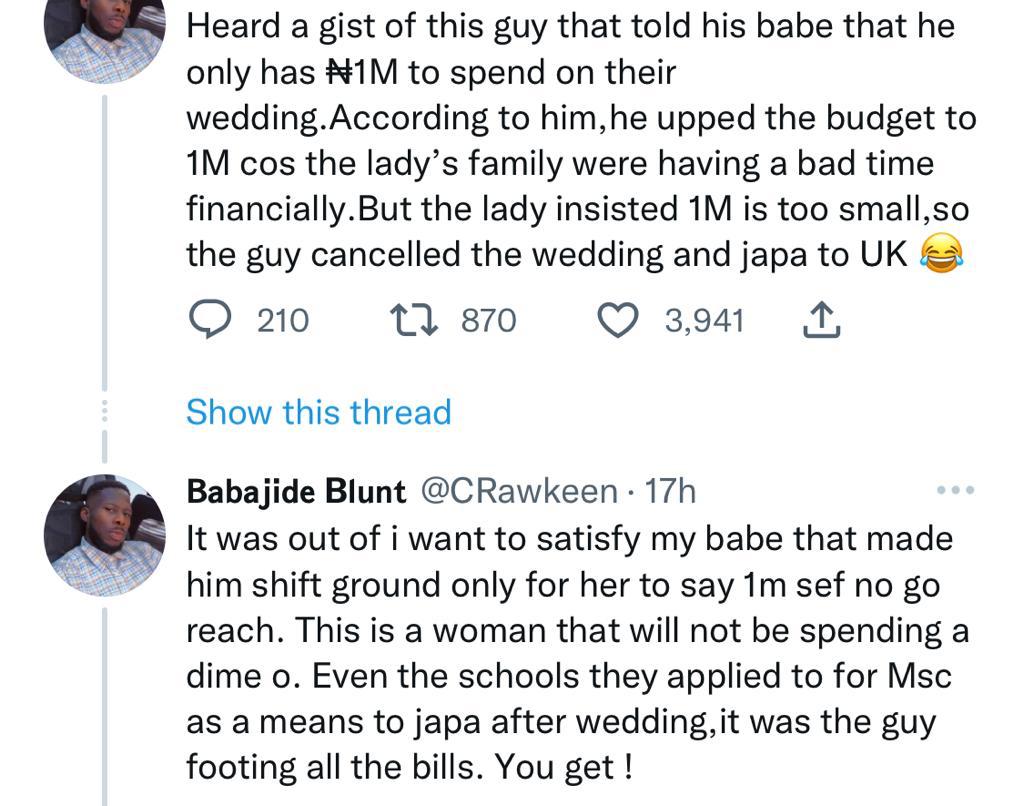Click the @CRawkeen handle
Viewport: 1024px width, 806px height.
click(520, 492)
